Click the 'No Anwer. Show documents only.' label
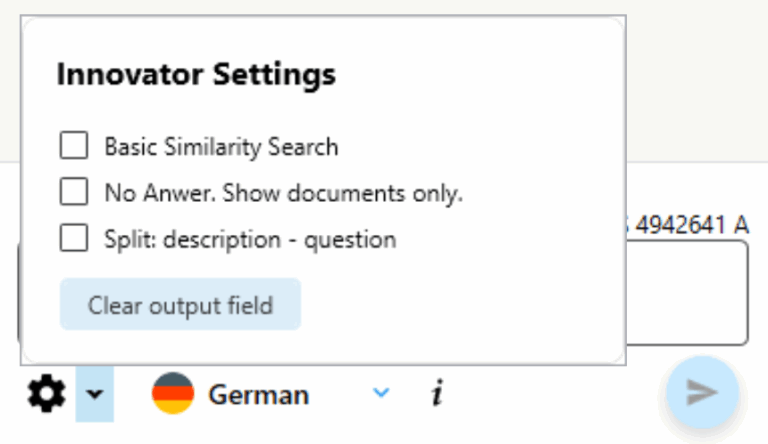This screenshot has width=768, height=444. pyautogui.click(x=283, y=193)
